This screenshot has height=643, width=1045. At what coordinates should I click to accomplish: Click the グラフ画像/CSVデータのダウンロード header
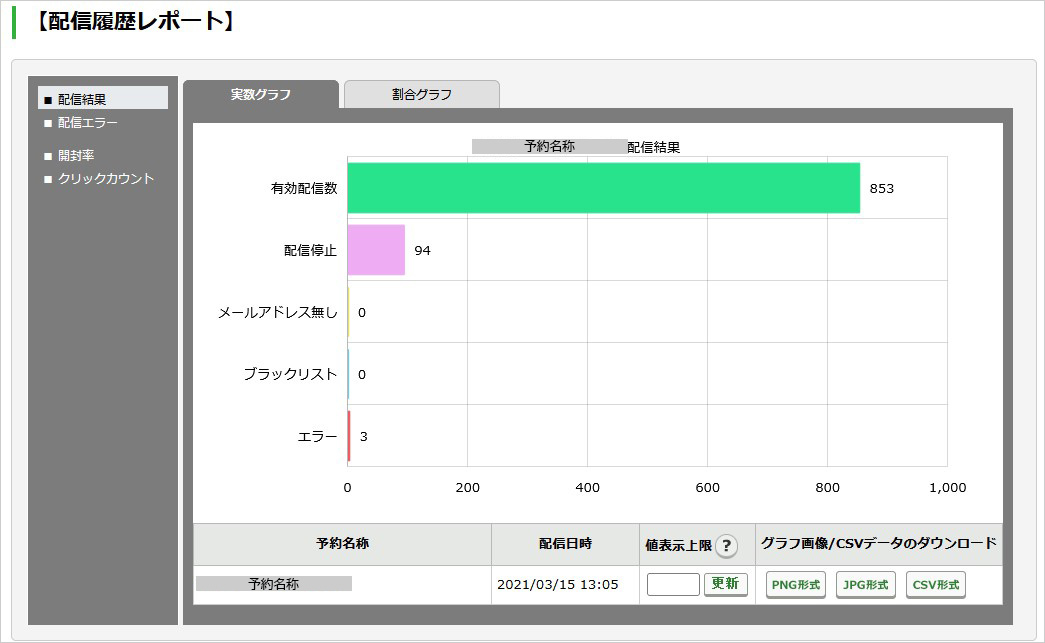coord(878,544)
